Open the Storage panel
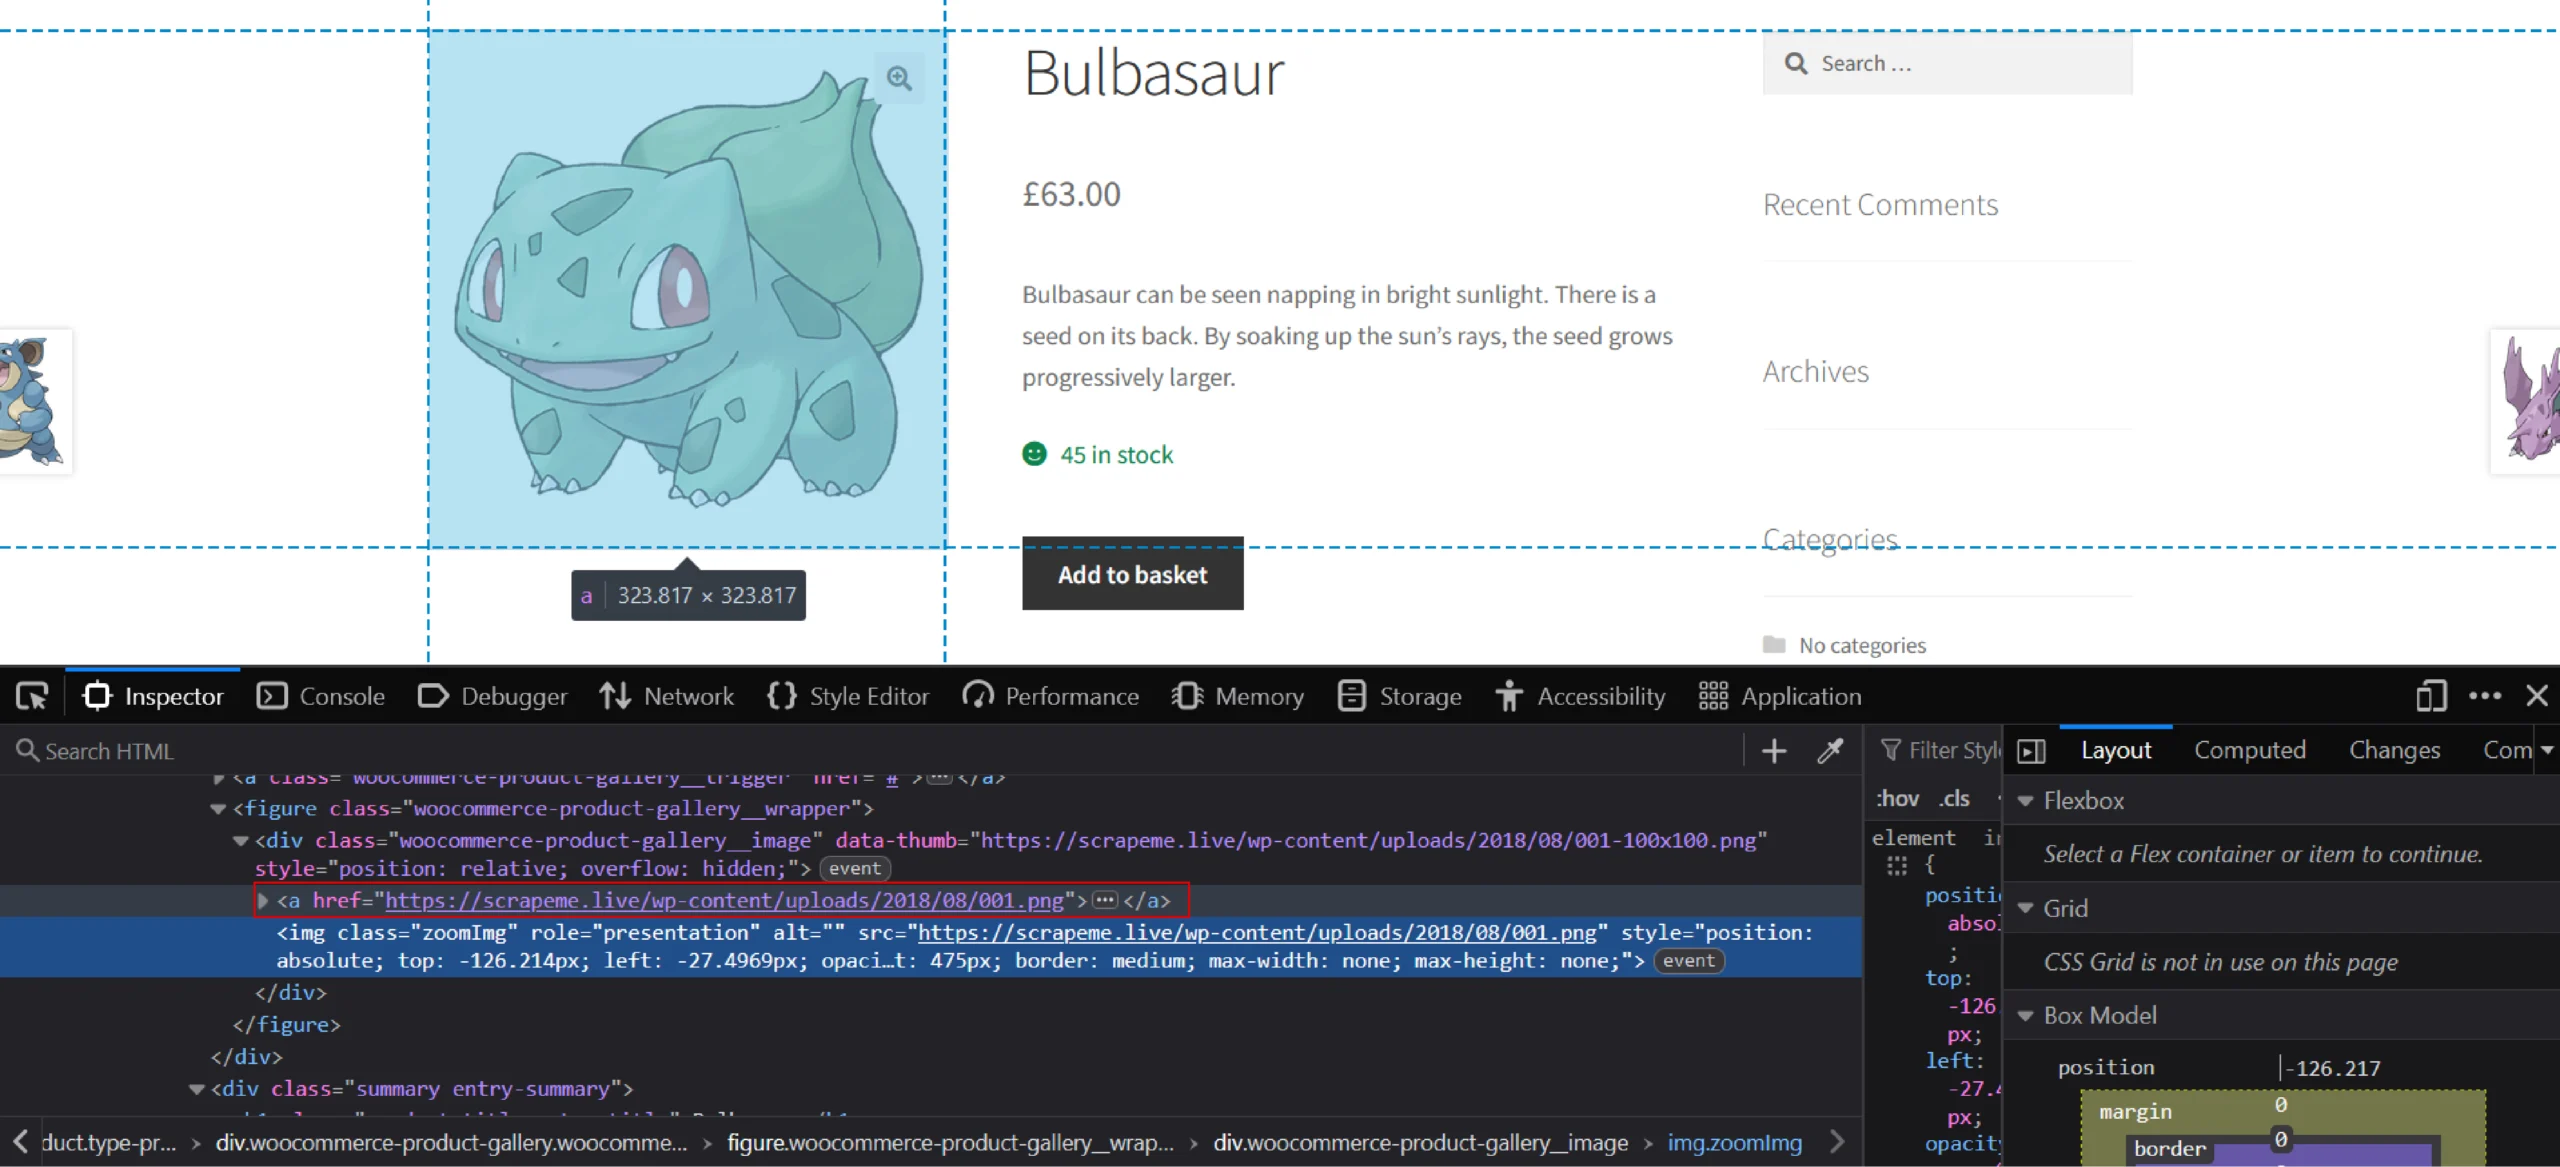 1400,696
